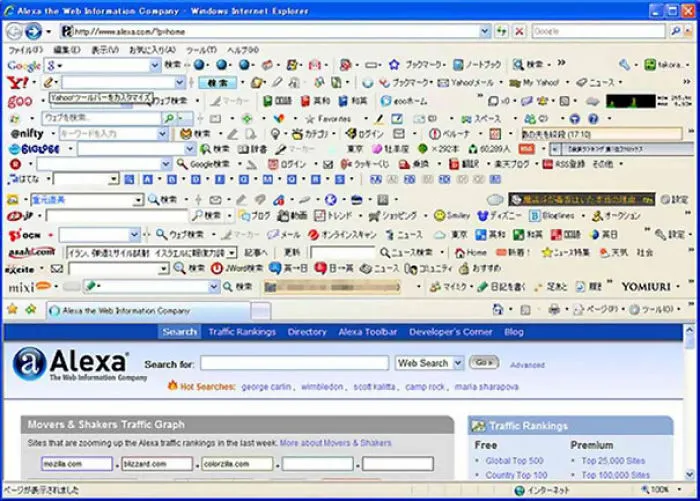Click the goo home icon
The image size is (700, 501).
(386, 101)
